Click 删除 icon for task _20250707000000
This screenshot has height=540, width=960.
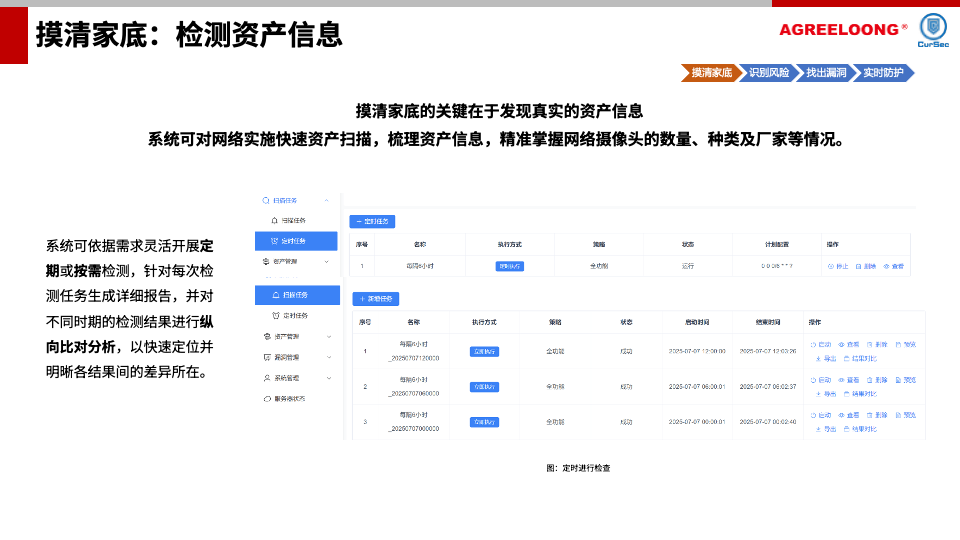coord(869,415)
